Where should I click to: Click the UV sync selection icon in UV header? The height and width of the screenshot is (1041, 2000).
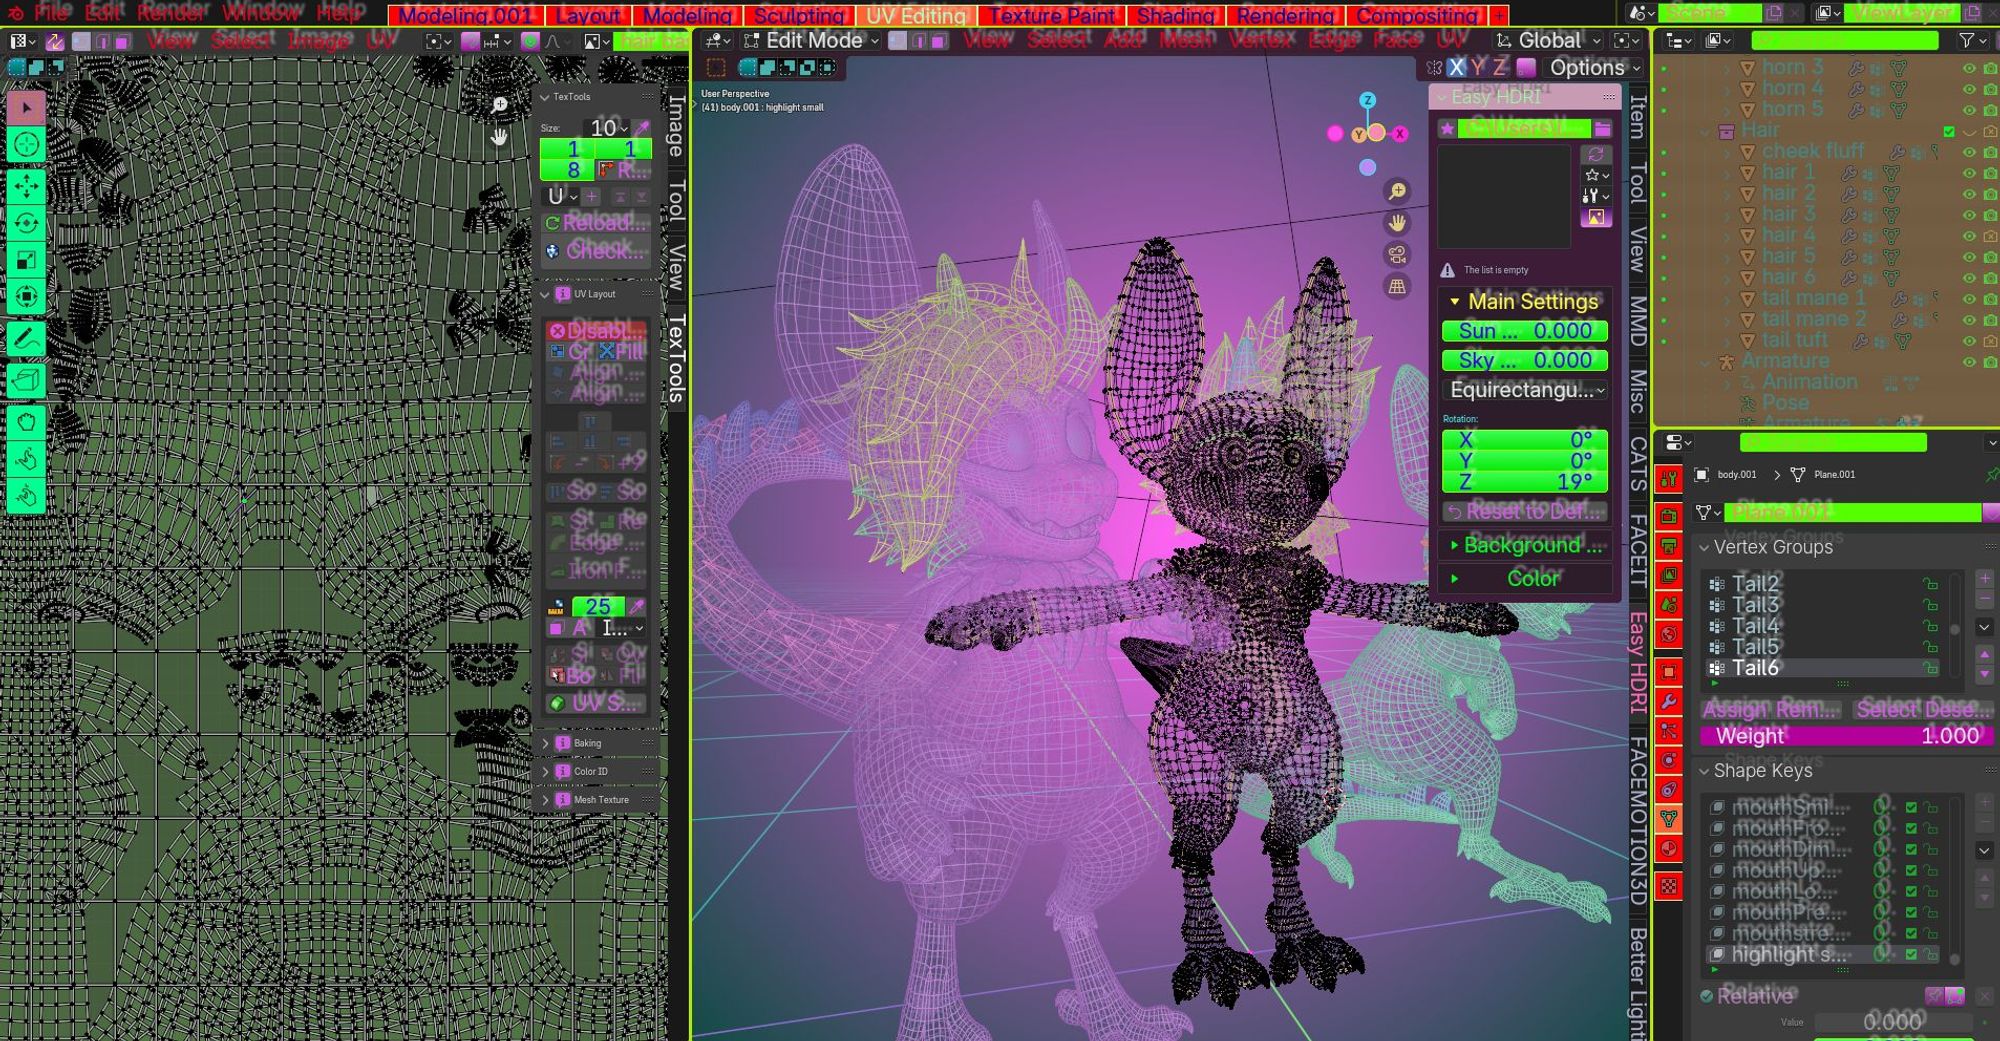[55, 41]
